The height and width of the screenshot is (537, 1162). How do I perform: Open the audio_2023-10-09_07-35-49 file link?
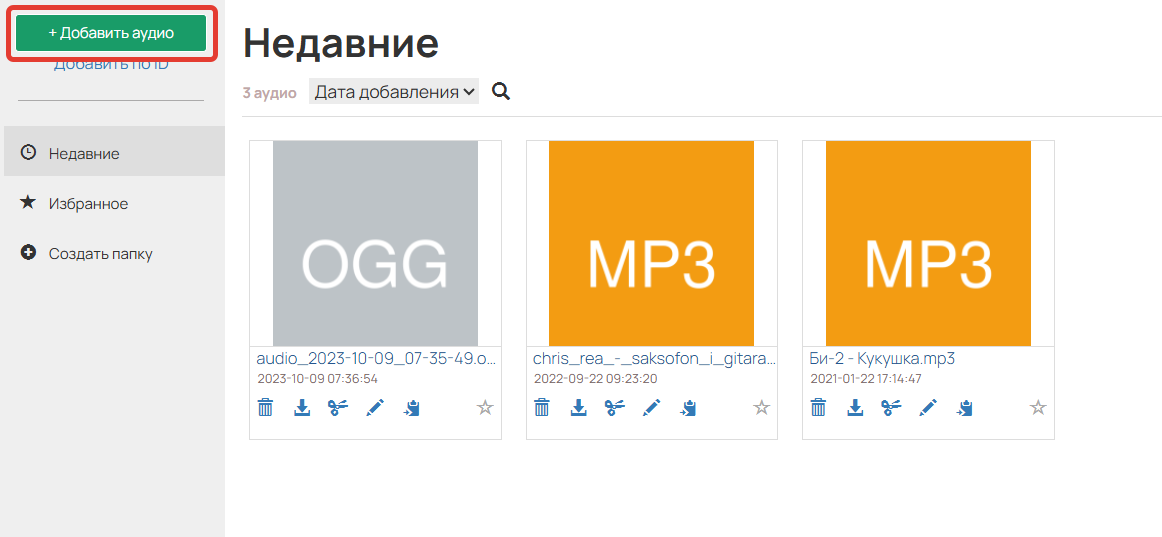coord(376,359)
